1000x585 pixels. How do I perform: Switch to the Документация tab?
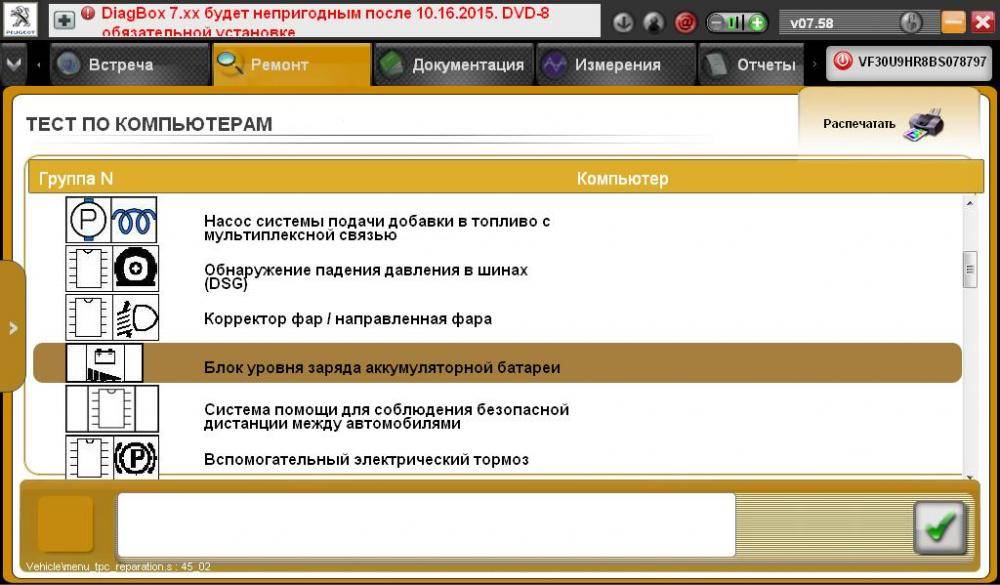453,65
